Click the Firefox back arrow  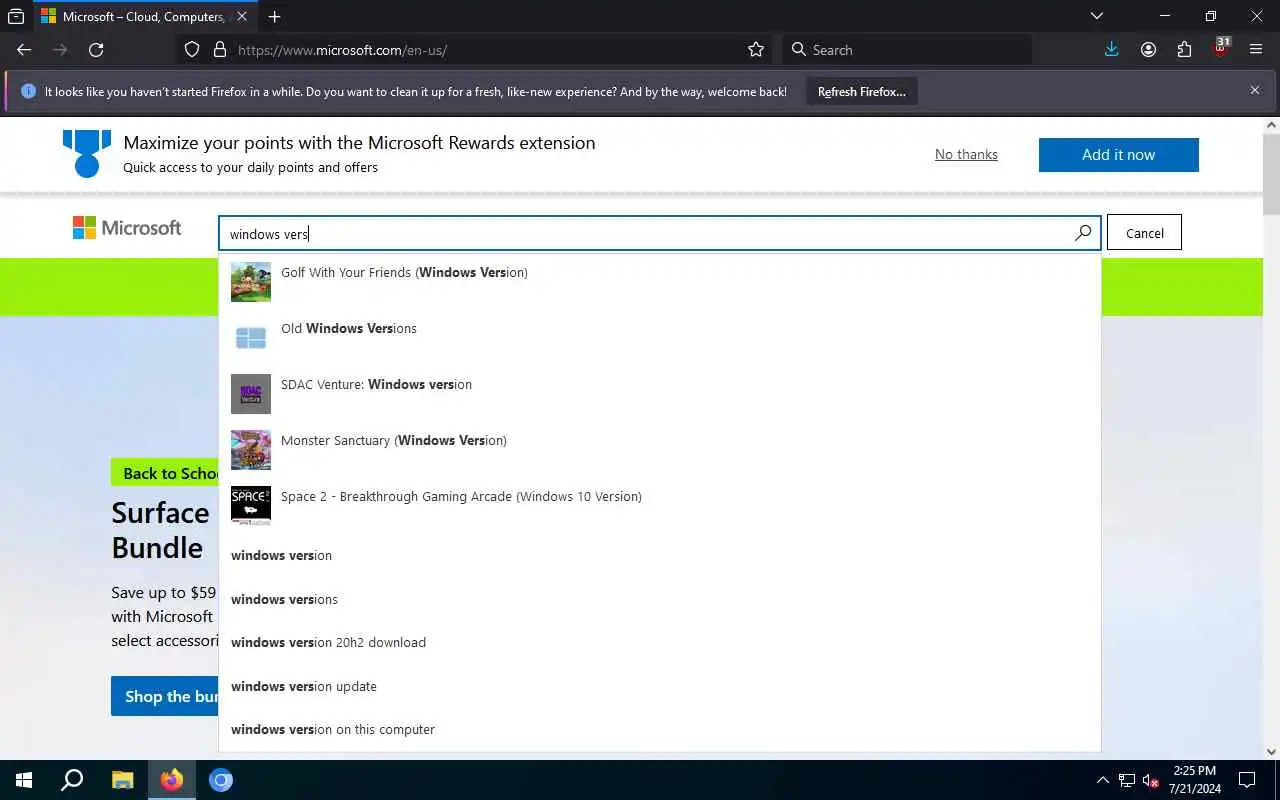tap(24, 50)
